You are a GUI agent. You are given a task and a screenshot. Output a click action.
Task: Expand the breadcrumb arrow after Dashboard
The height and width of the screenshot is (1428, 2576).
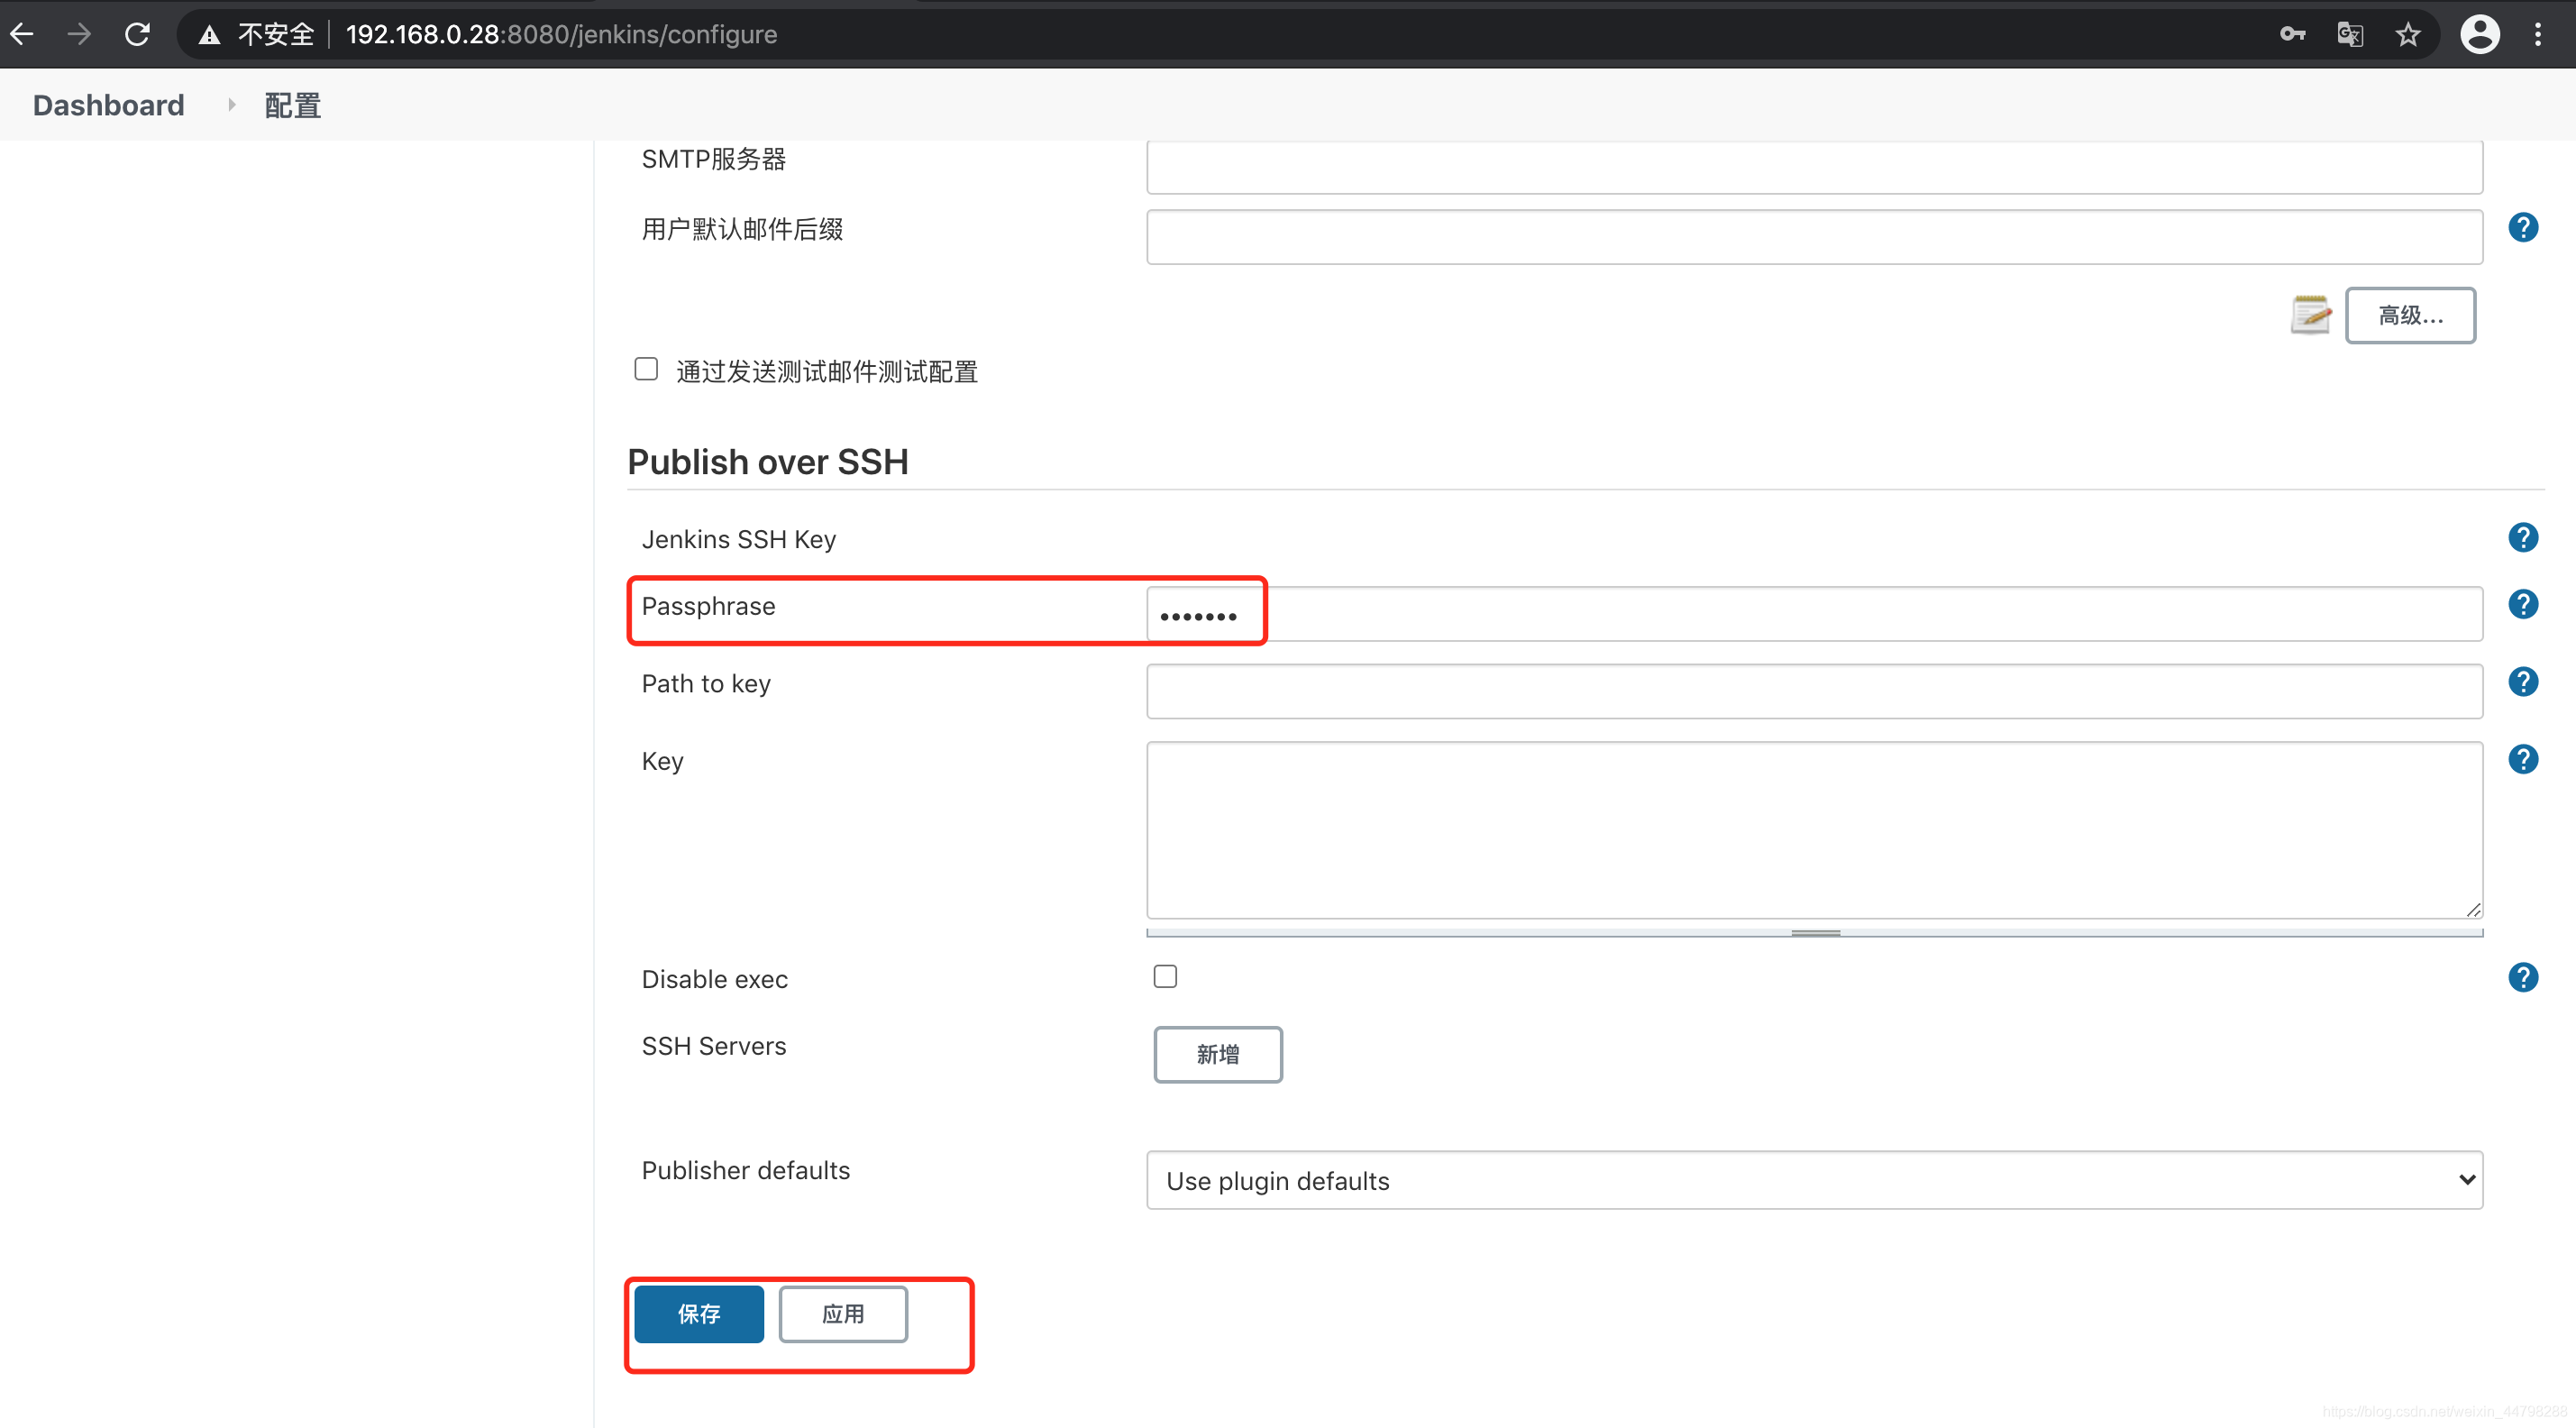click(231, 105)
